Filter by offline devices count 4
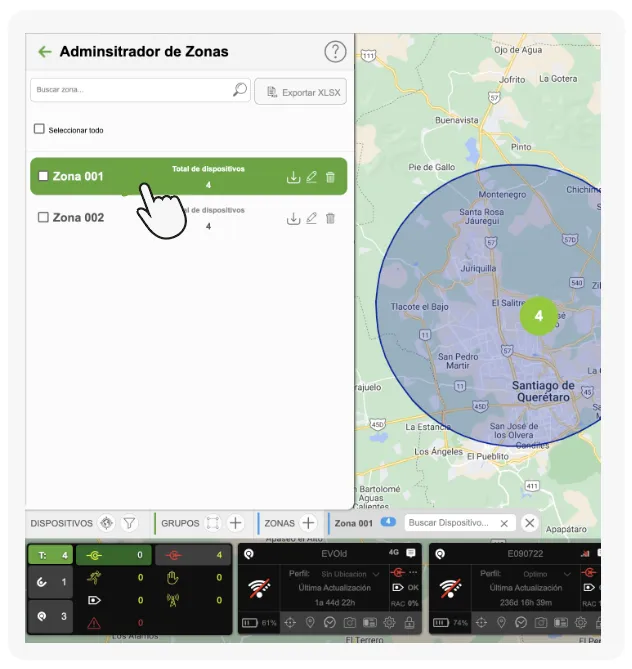The height and width of the screenshot is (669, 632). [193, 555]
